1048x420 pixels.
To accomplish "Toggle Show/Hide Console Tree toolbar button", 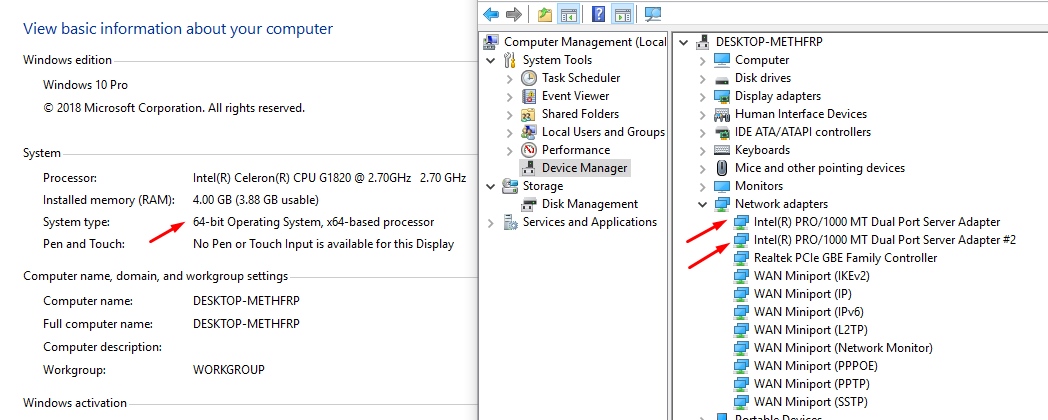I will click(x=568, y=13).
